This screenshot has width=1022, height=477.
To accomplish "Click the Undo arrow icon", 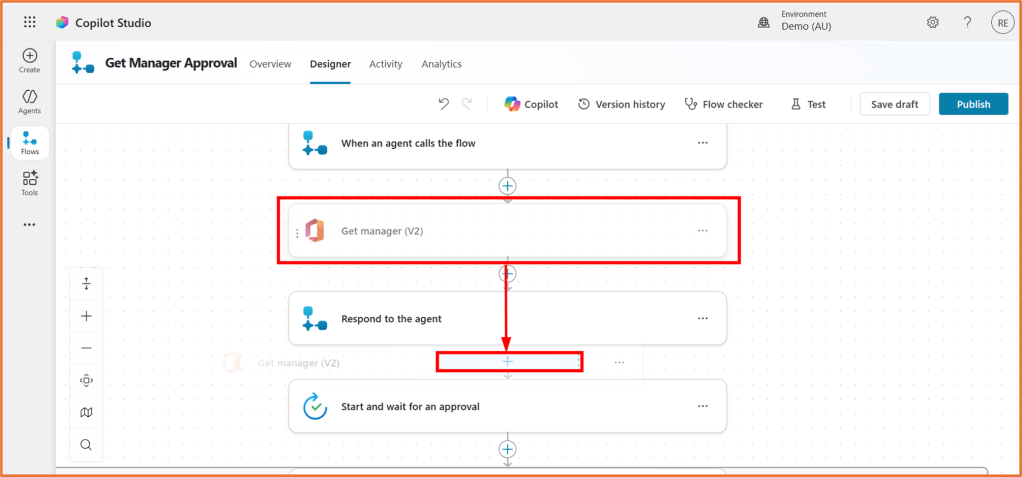I will 444,104.
